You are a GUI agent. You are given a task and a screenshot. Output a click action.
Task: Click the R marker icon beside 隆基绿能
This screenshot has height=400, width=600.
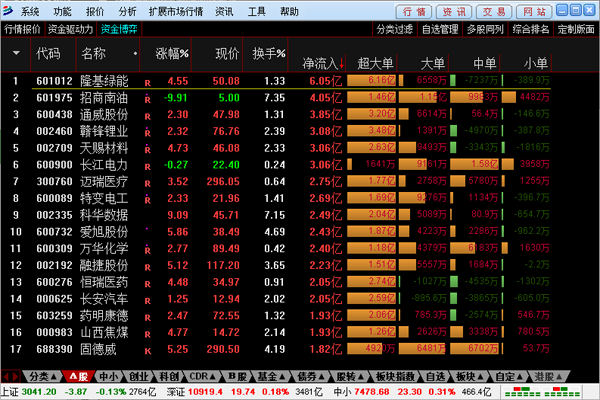click(x=148, y=82)
